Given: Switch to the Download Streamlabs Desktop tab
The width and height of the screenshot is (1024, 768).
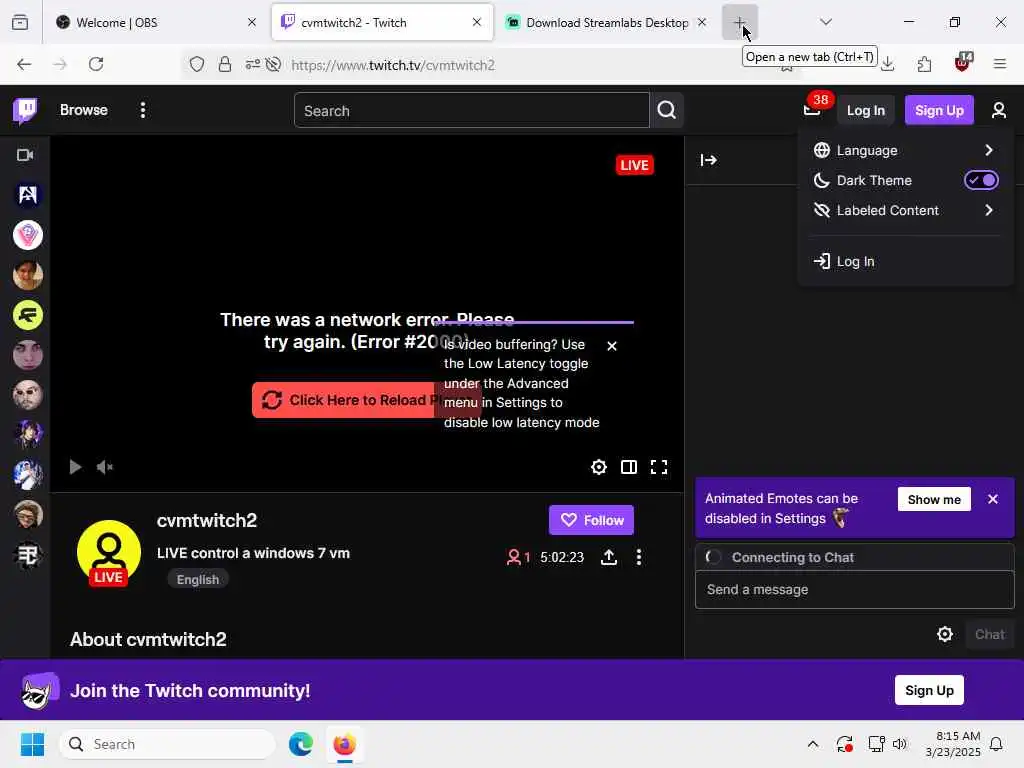Looking at the screenshot, I should pyautogui.click(x=607, y=22).
